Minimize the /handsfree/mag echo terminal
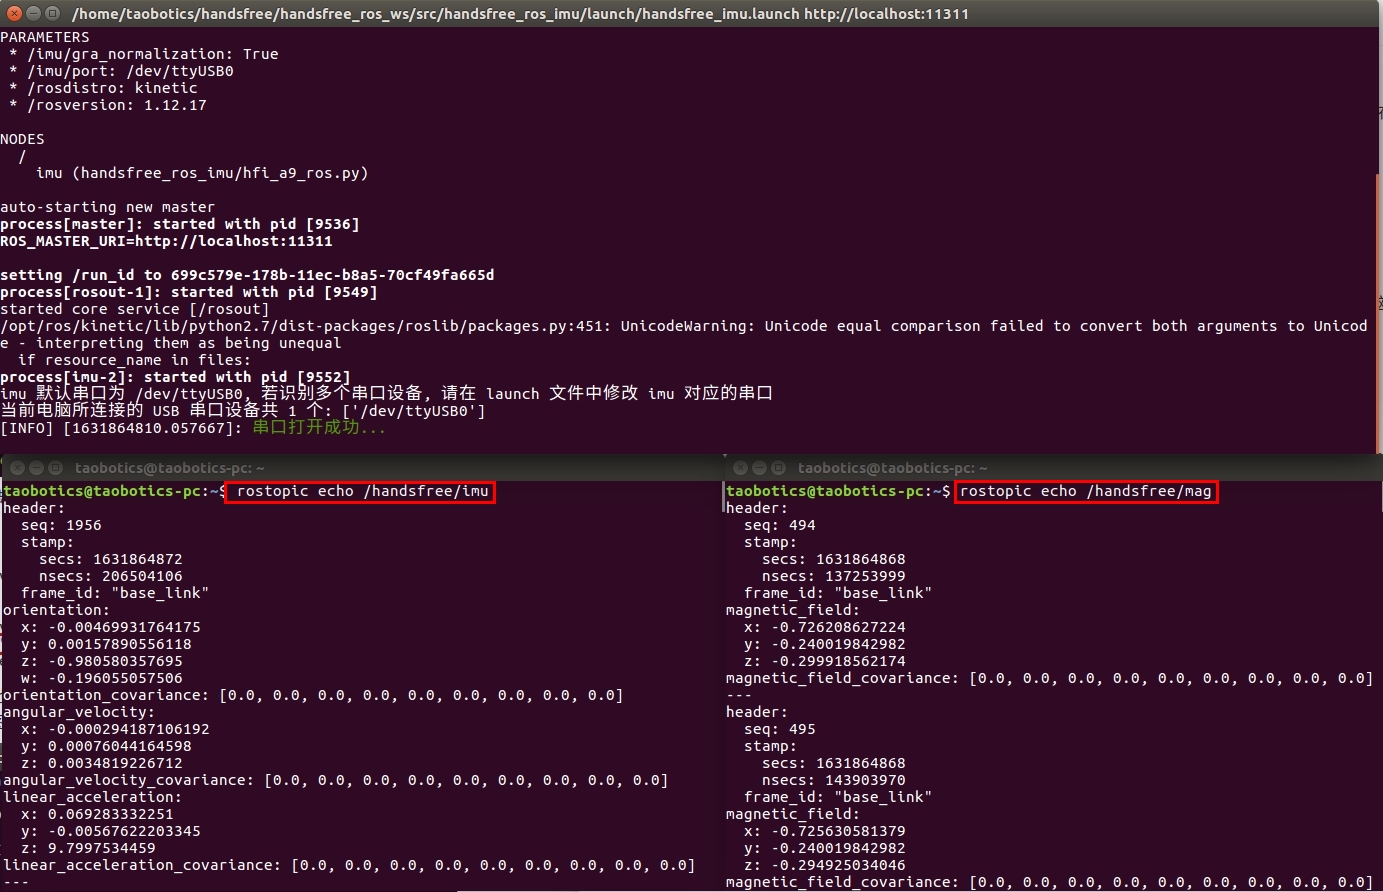Image resolution: width=1383 pixels, height=892 pixels. pos(759,468)
